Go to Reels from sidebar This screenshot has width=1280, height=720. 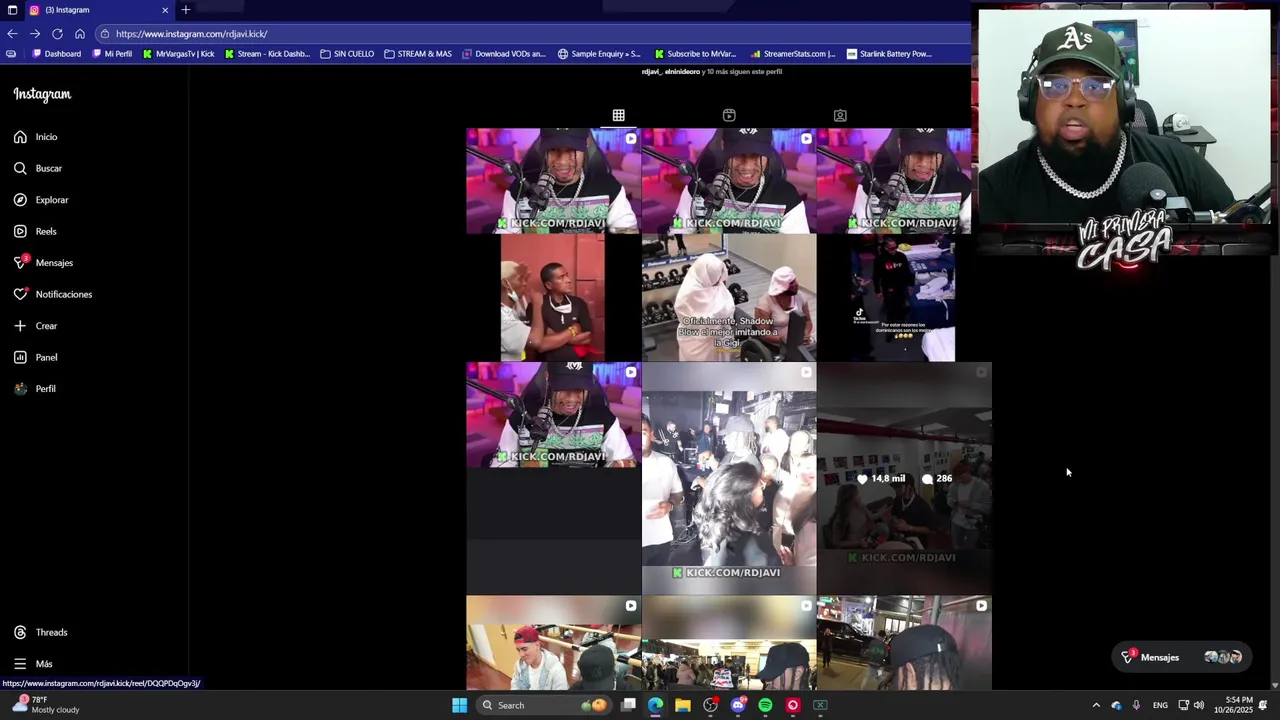[x=35, y=231]
